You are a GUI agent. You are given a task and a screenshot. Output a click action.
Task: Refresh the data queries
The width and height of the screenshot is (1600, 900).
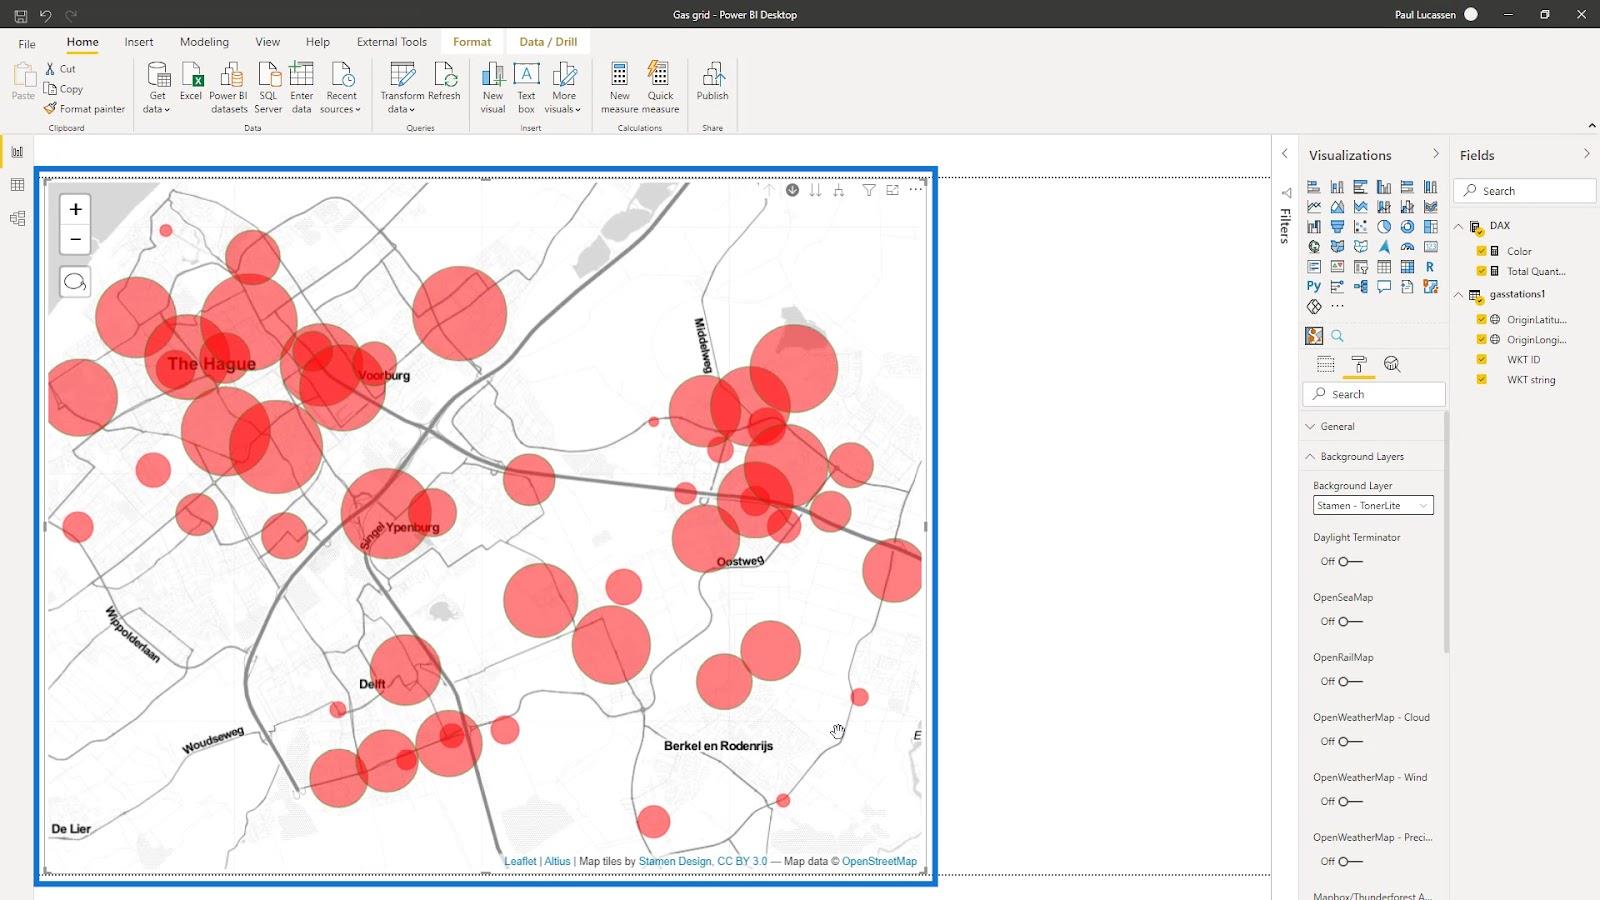444,82
